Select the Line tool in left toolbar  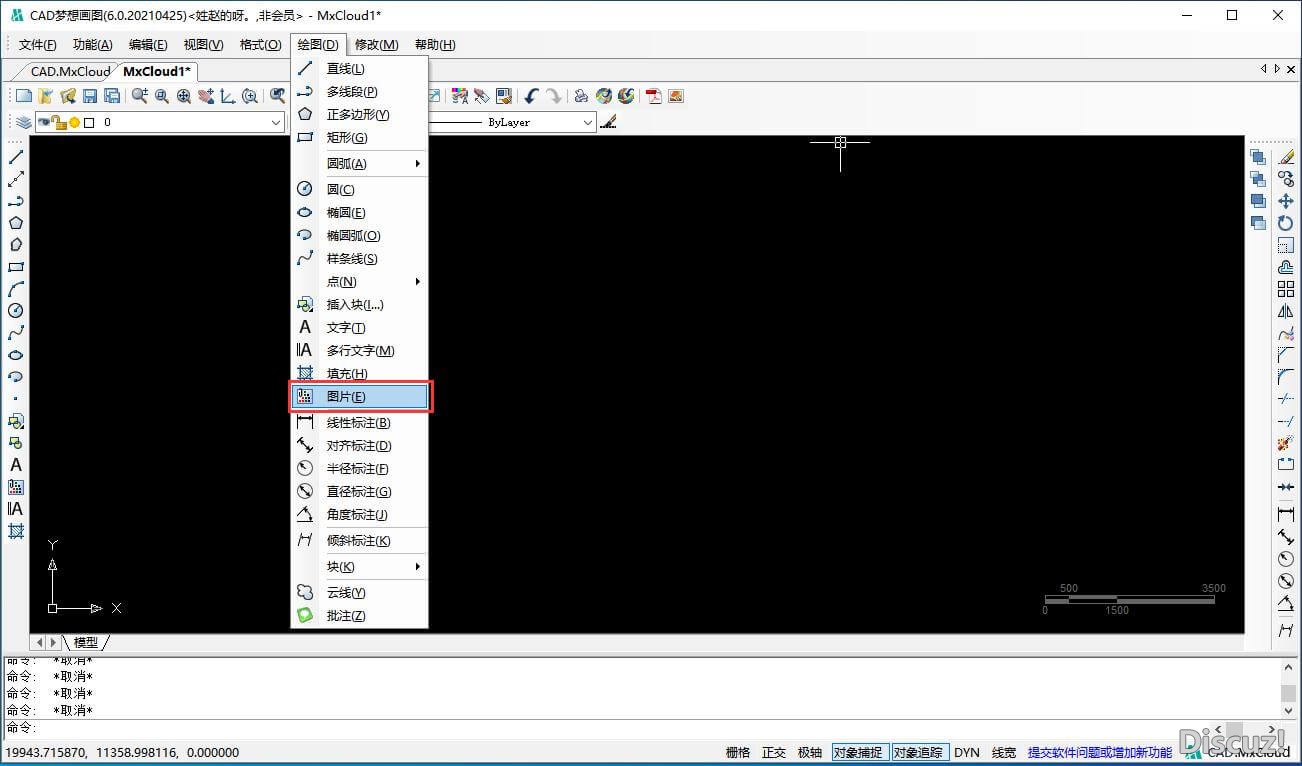click(16, 157)
